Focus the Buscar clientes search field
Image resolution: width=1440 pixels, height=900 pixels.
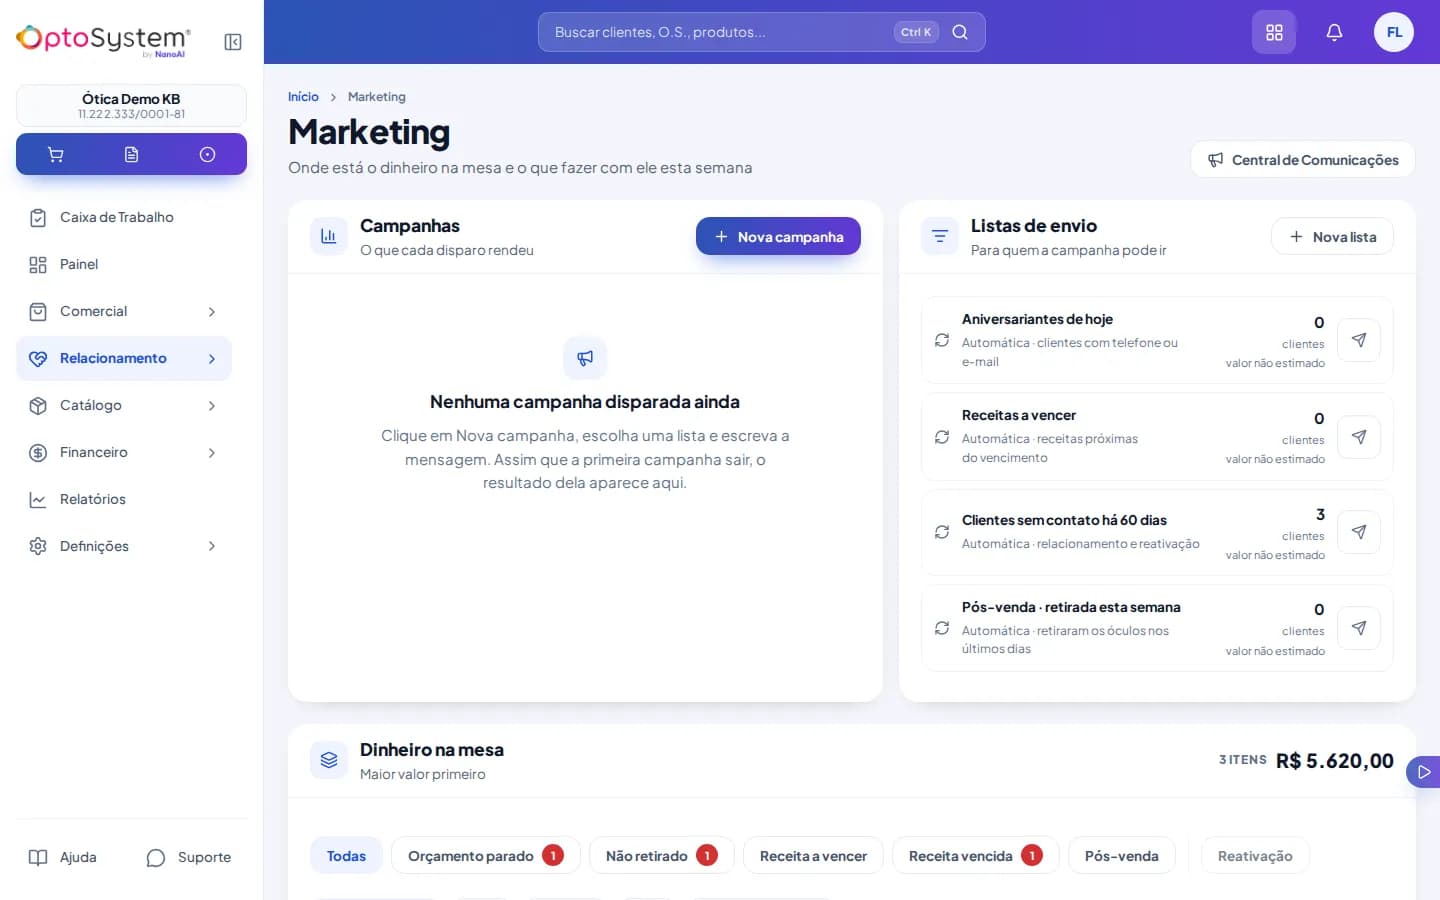pyautogui.click(x=761, y=32)
